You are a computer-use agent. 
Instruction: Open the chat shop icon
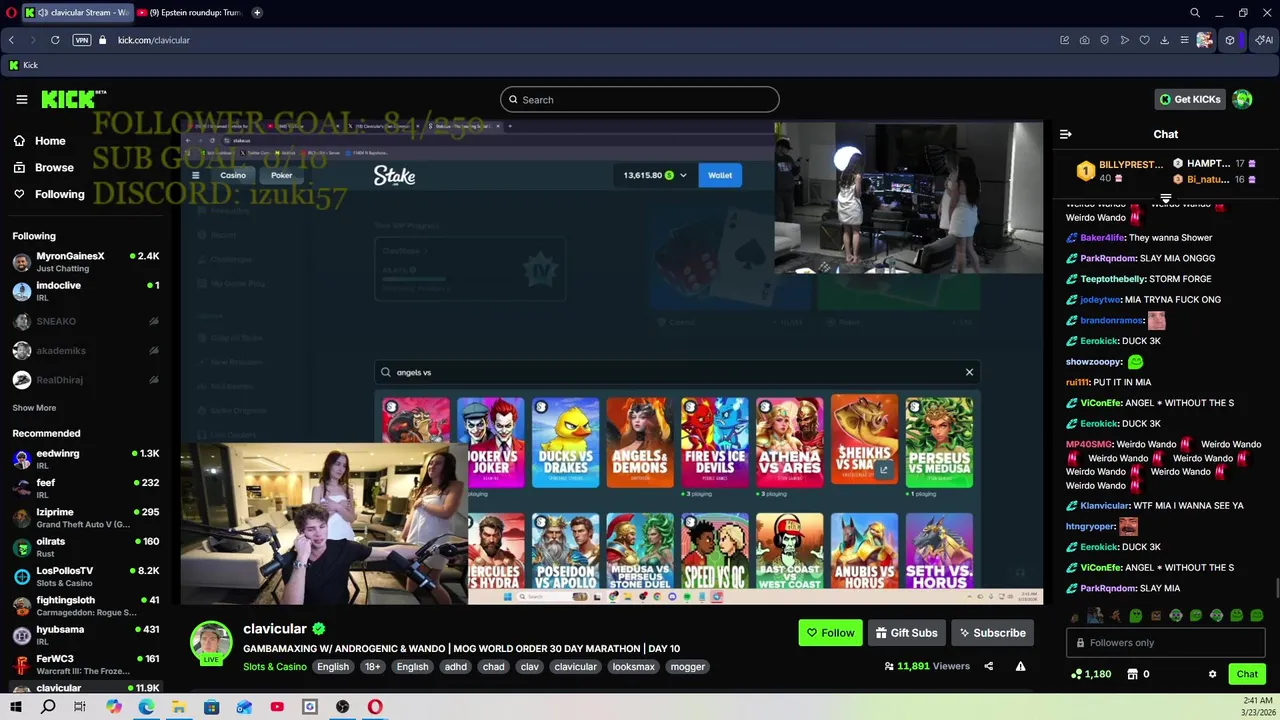click(x=1132, y=674)
